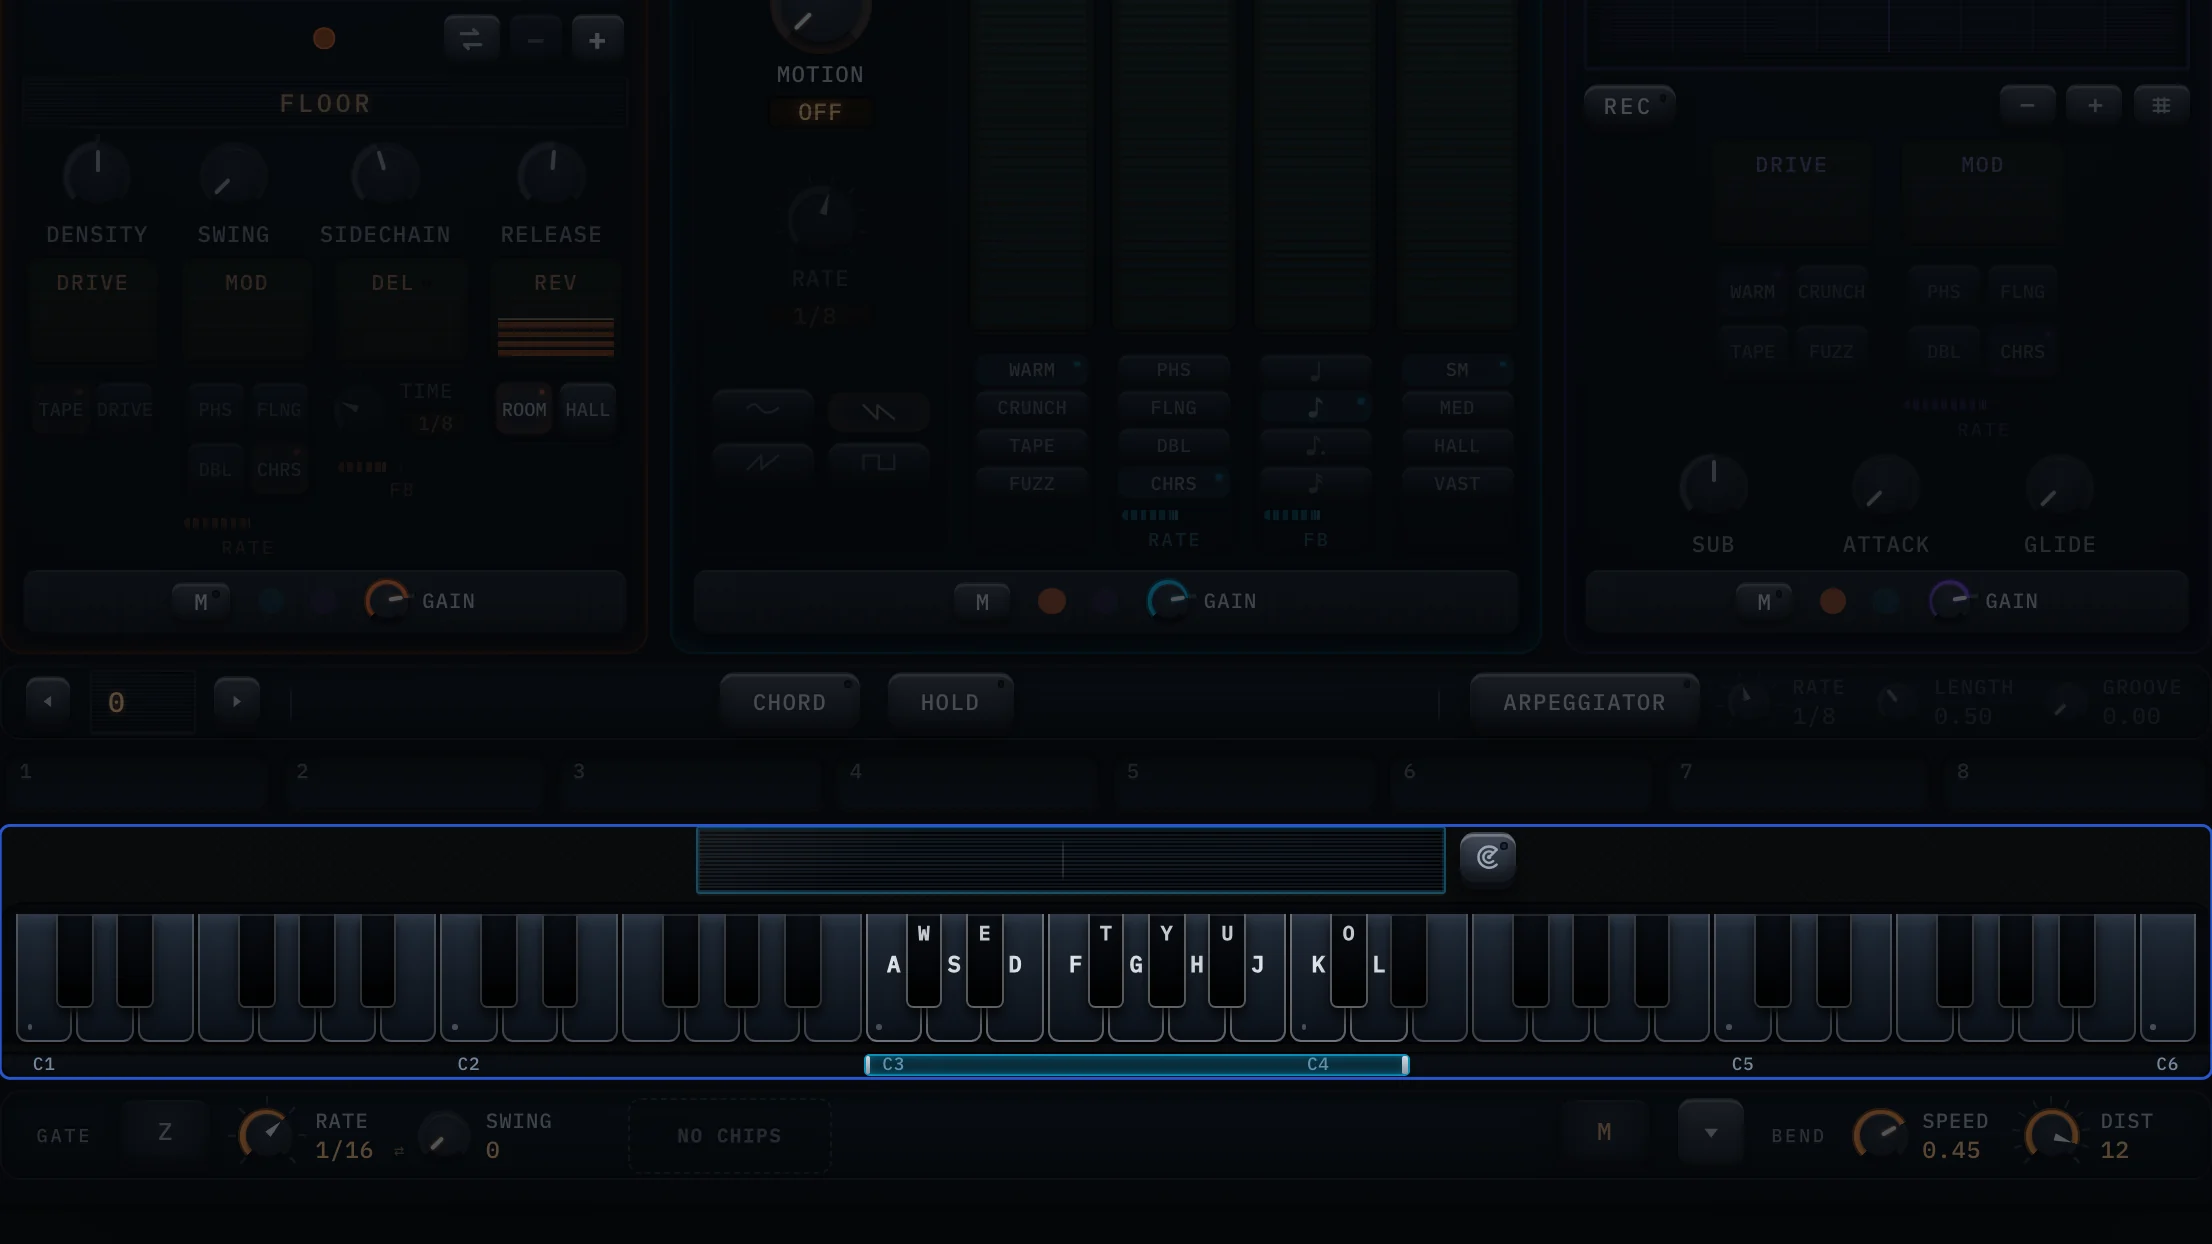Mute the FLOOR panel with M
The width and height of the screenshot is (2212, 1244).
tap(201, 602)
